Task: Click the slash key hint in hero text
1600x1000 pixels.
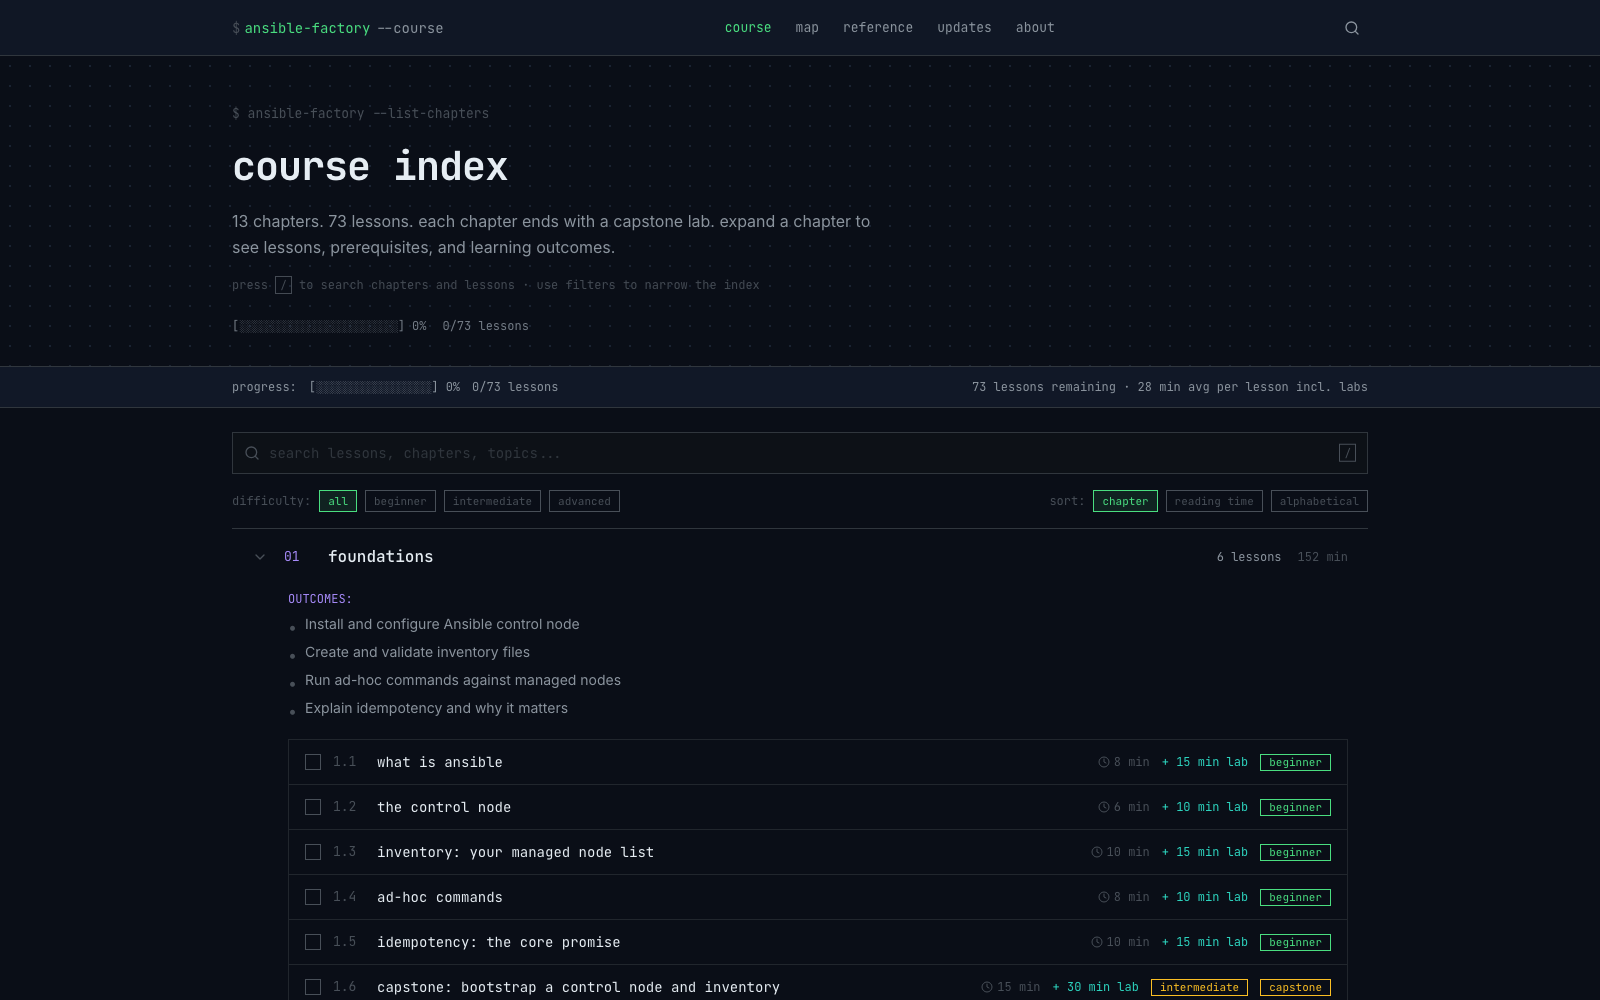Action: pyautogui.click(x=283, y=285)
